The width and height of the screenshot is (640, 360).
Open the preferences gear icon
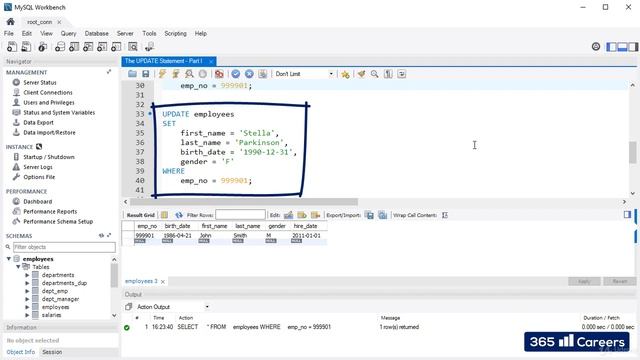click(x=596, y=47)
